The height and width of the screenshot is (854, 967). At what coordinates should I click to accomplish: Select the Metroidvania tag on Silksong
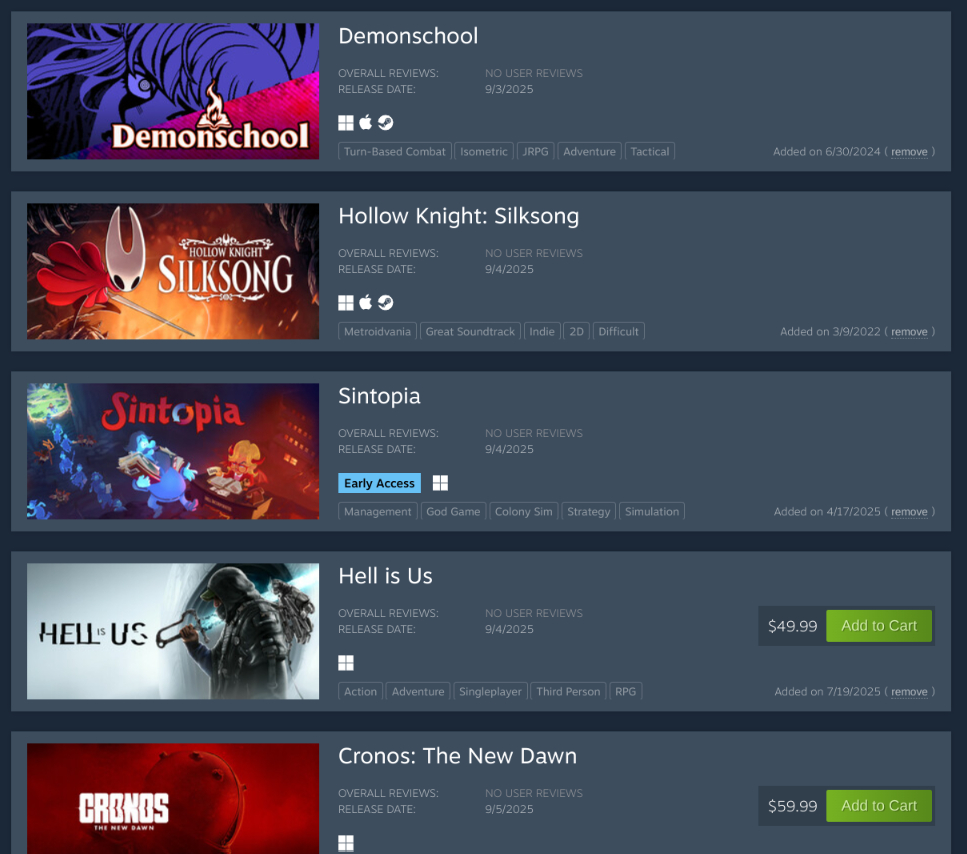(x=377, y=332)
